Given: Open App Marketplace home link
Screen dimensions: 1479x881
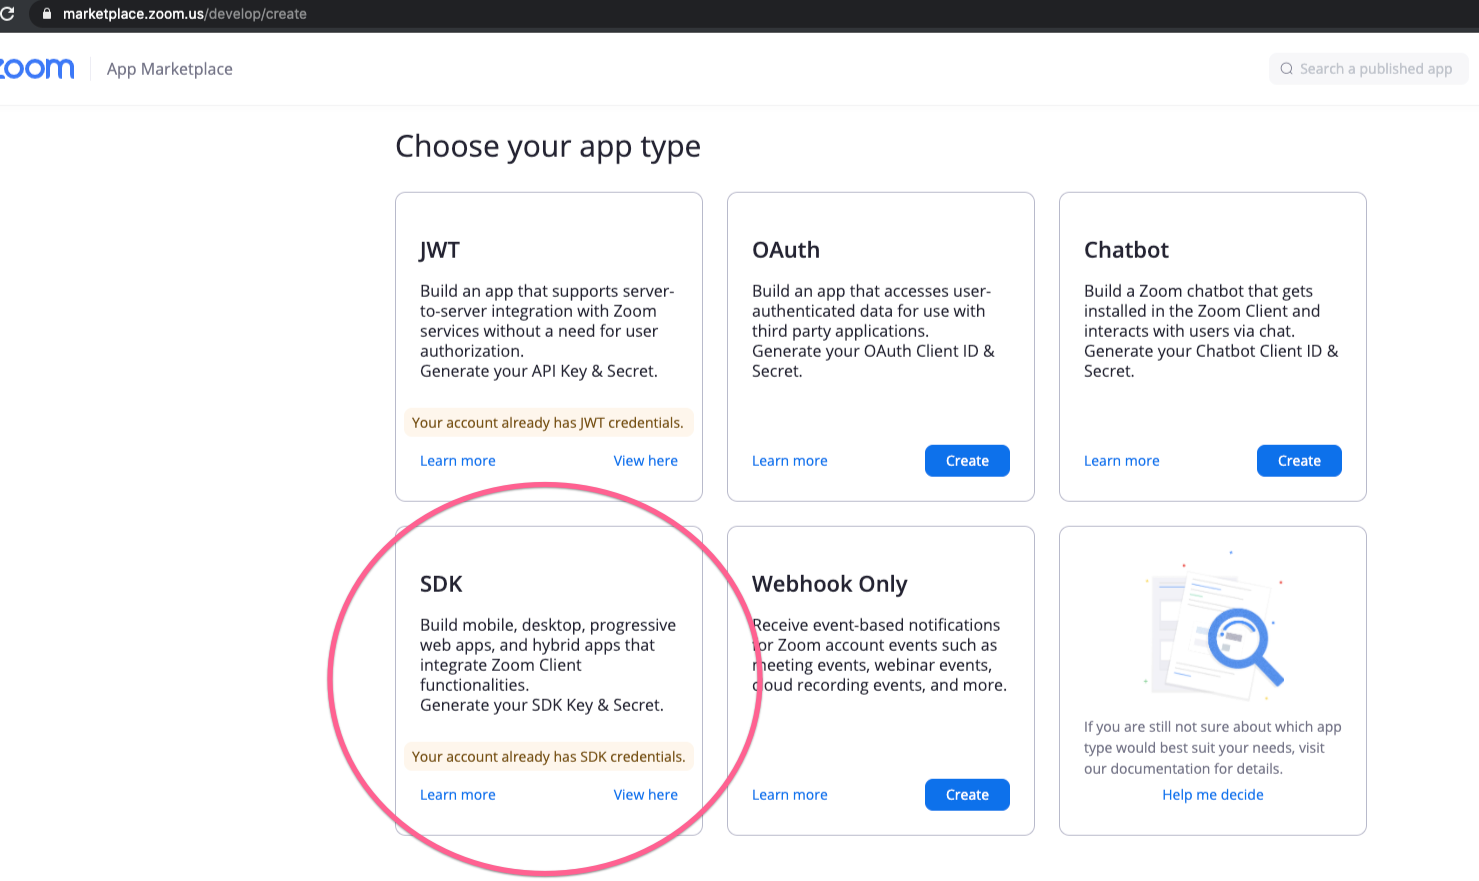Looking at the screenshot, I should click(170, 69).
